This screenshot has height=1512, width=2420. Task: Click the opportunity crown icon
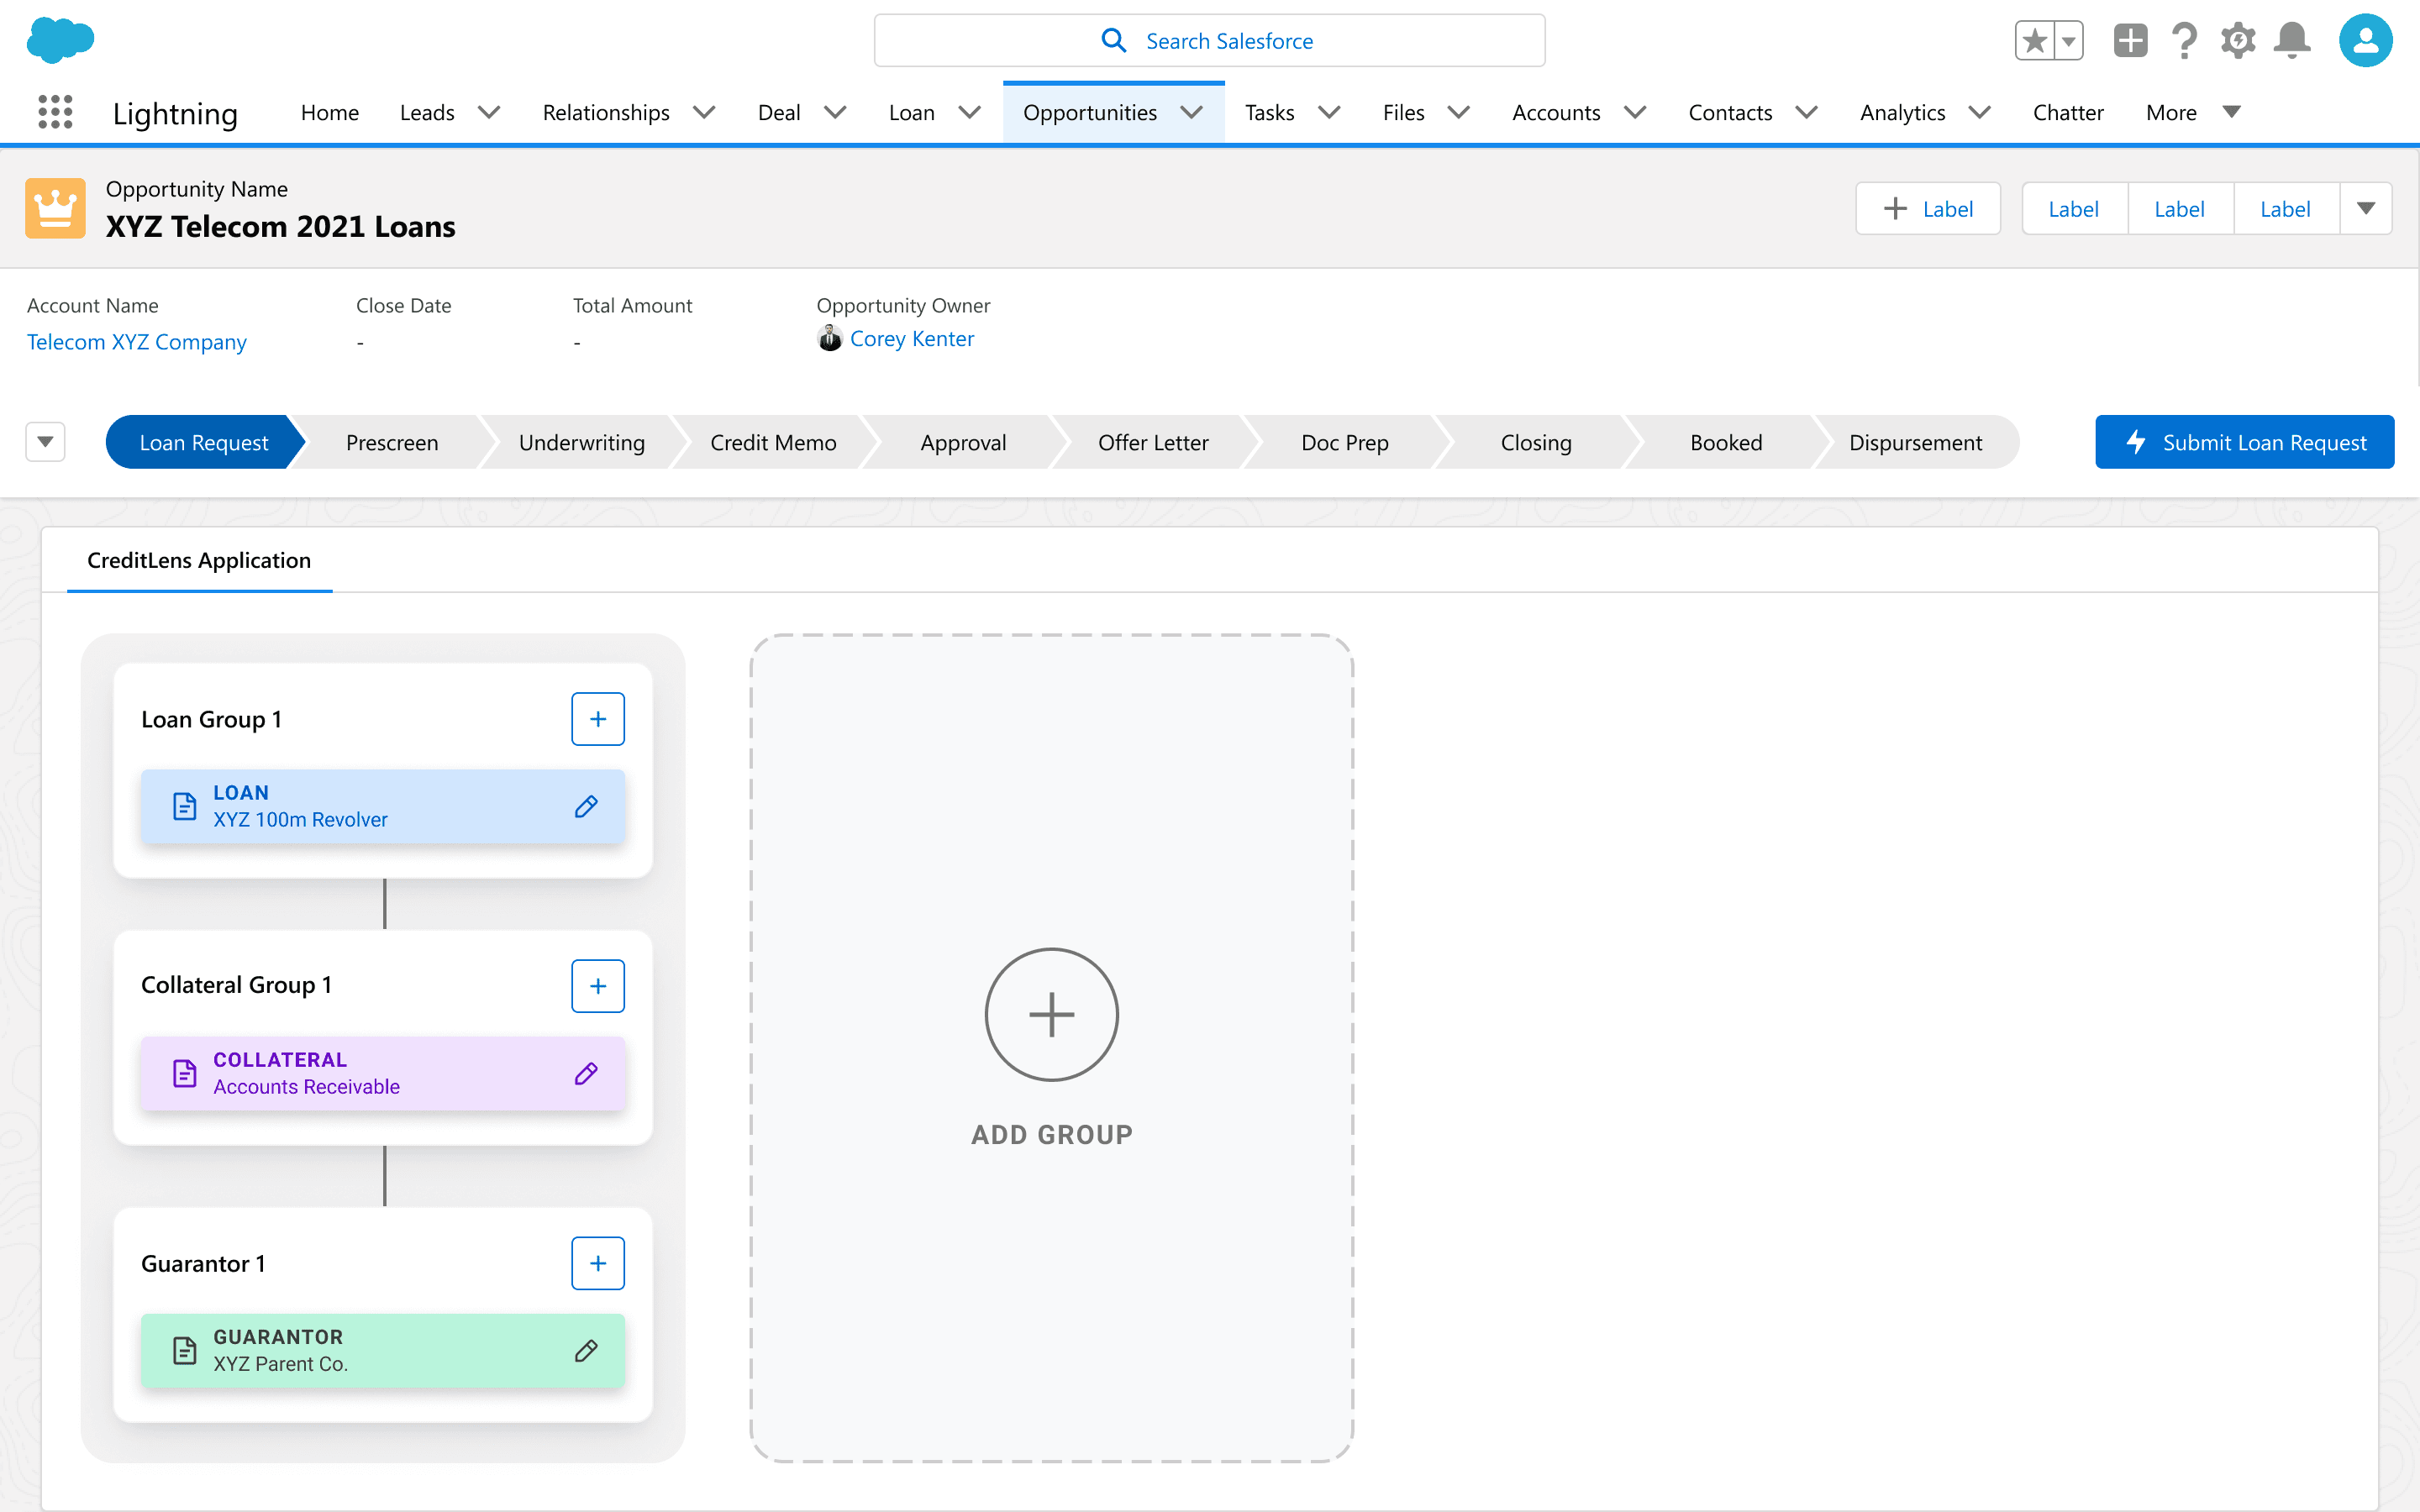[x=55, y=208]
